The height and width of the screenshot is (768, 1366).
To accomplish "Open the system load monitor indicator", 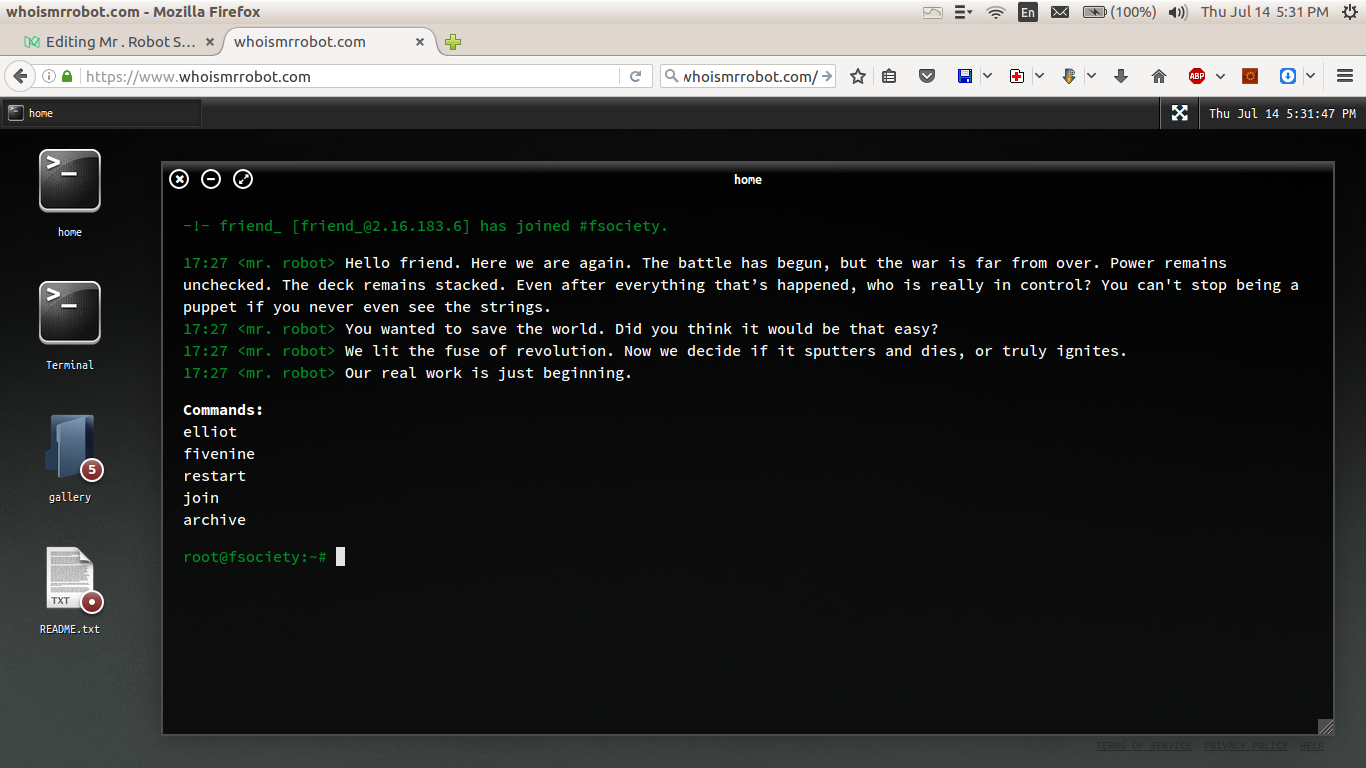I will pos(932,12).
